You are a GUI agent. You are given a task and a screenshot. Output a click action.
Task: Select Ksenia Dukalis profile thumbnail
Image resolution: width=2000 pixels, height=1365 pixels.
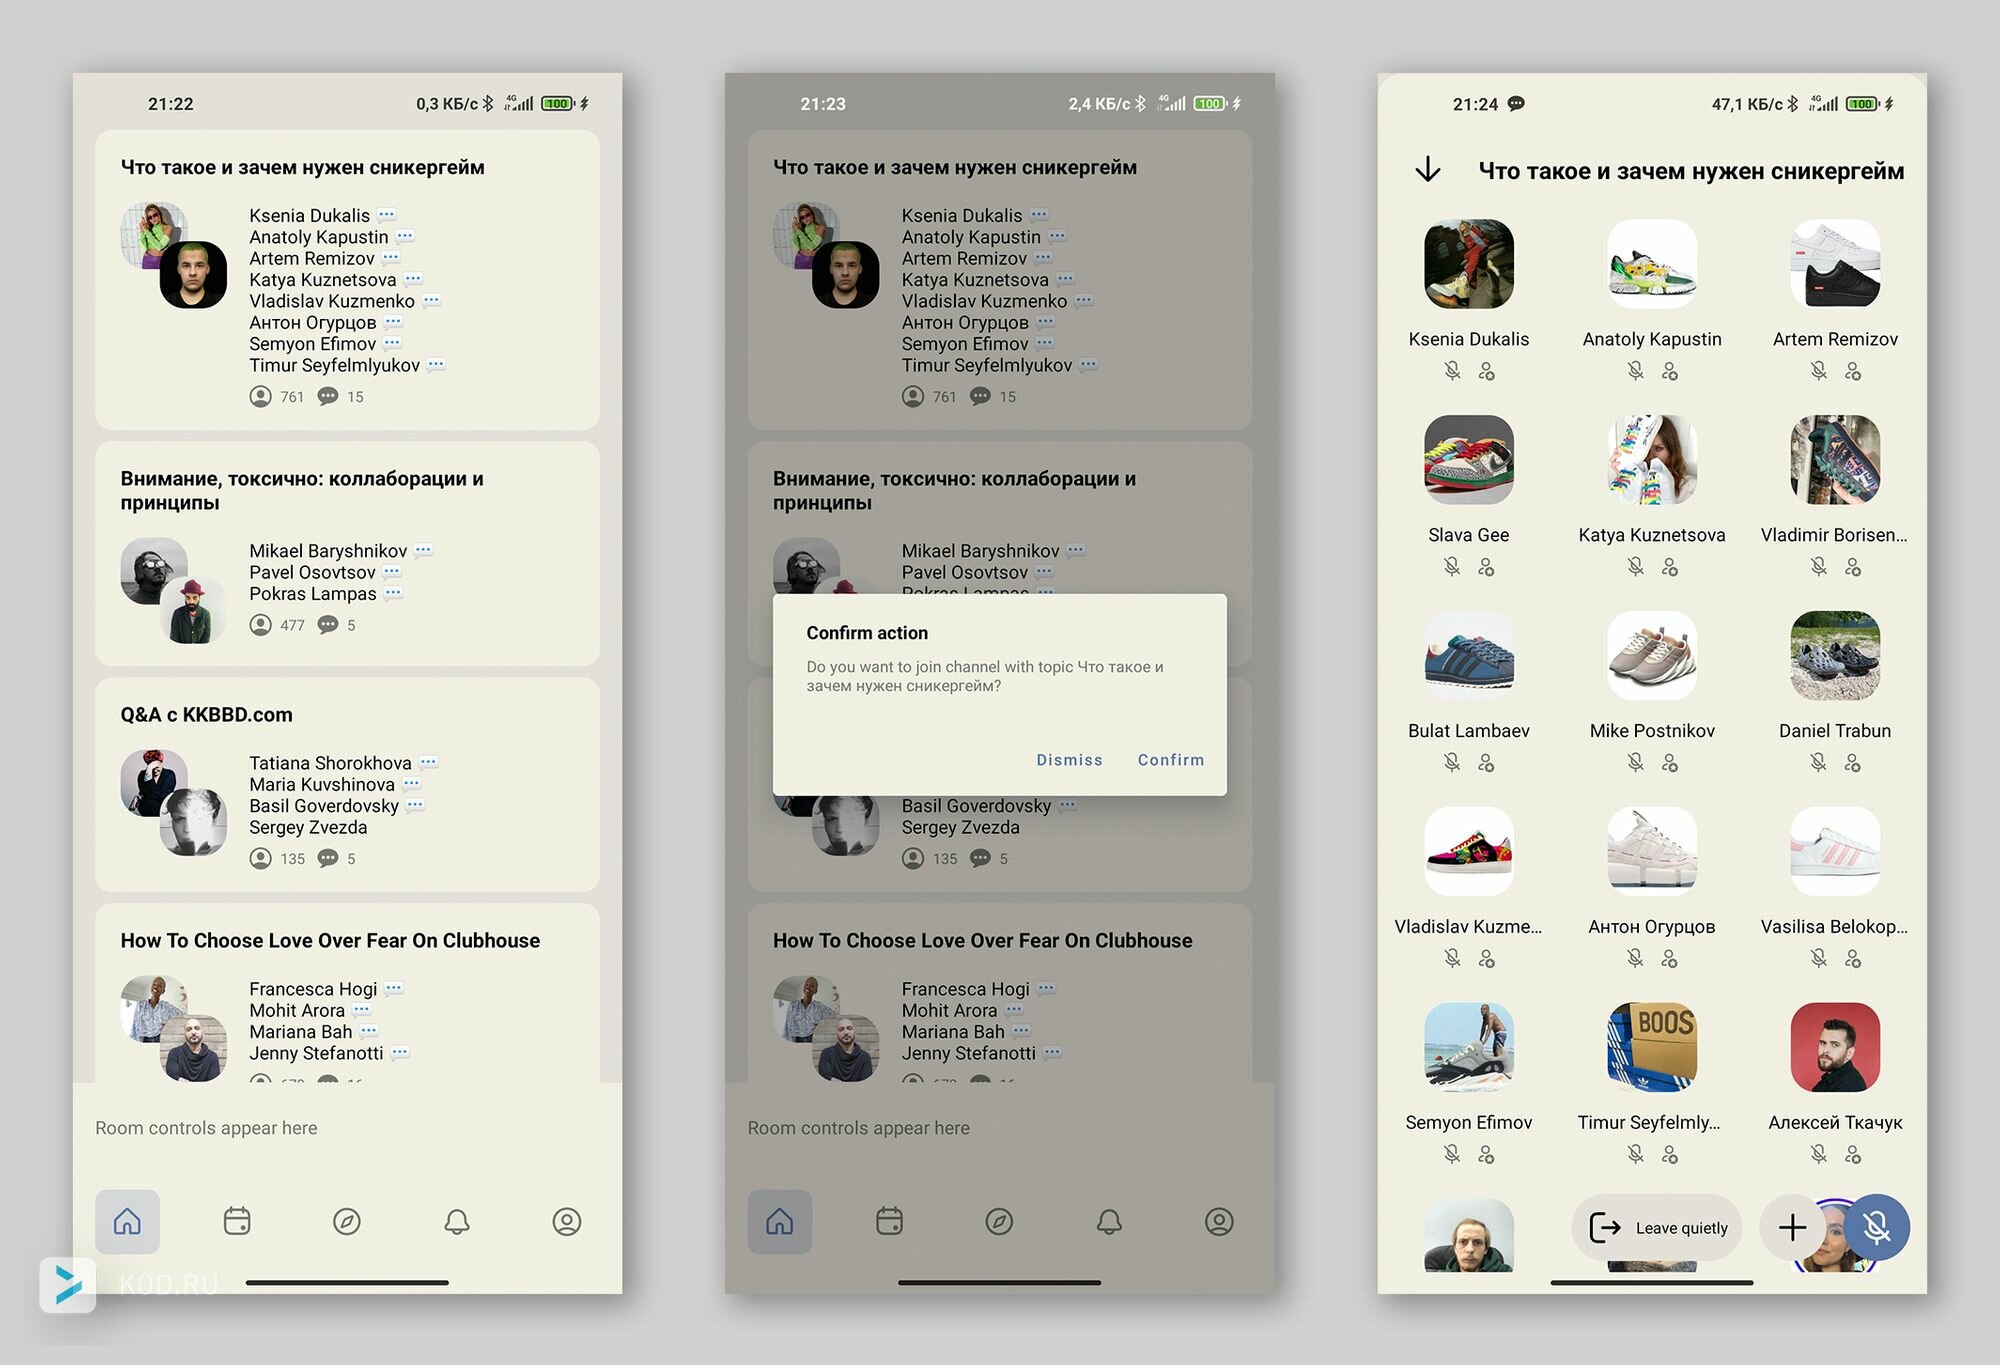click(x=1468, y=266)
